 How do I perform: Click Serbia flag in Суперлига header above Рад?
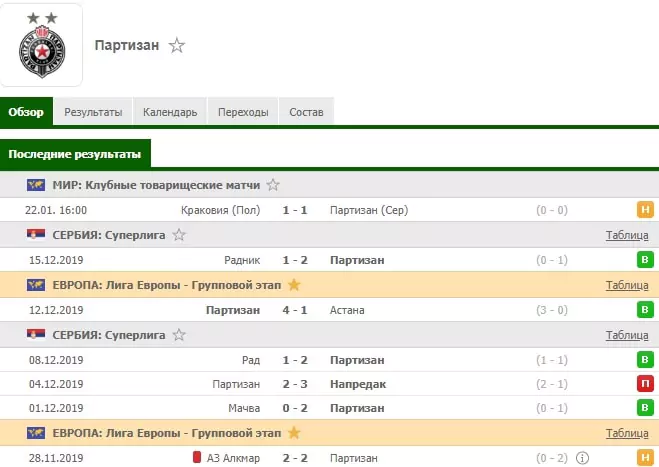[36, 335]
